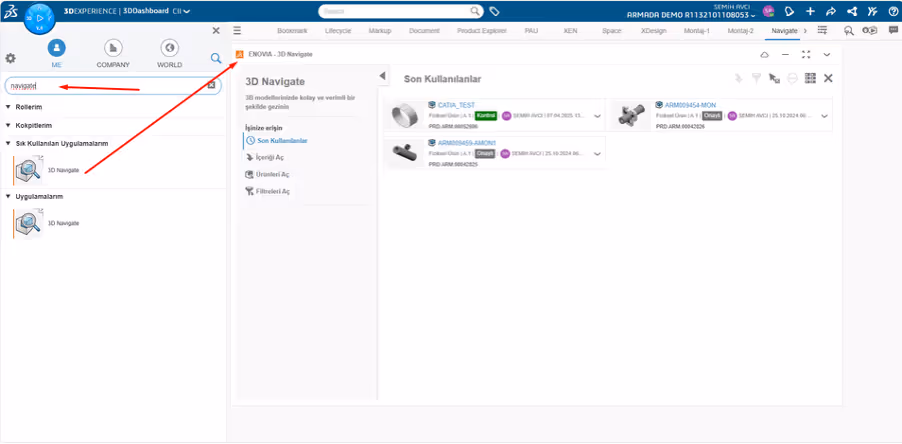Open settings gear in compass panel
The image size is (902, 444).
click(10, 58)
